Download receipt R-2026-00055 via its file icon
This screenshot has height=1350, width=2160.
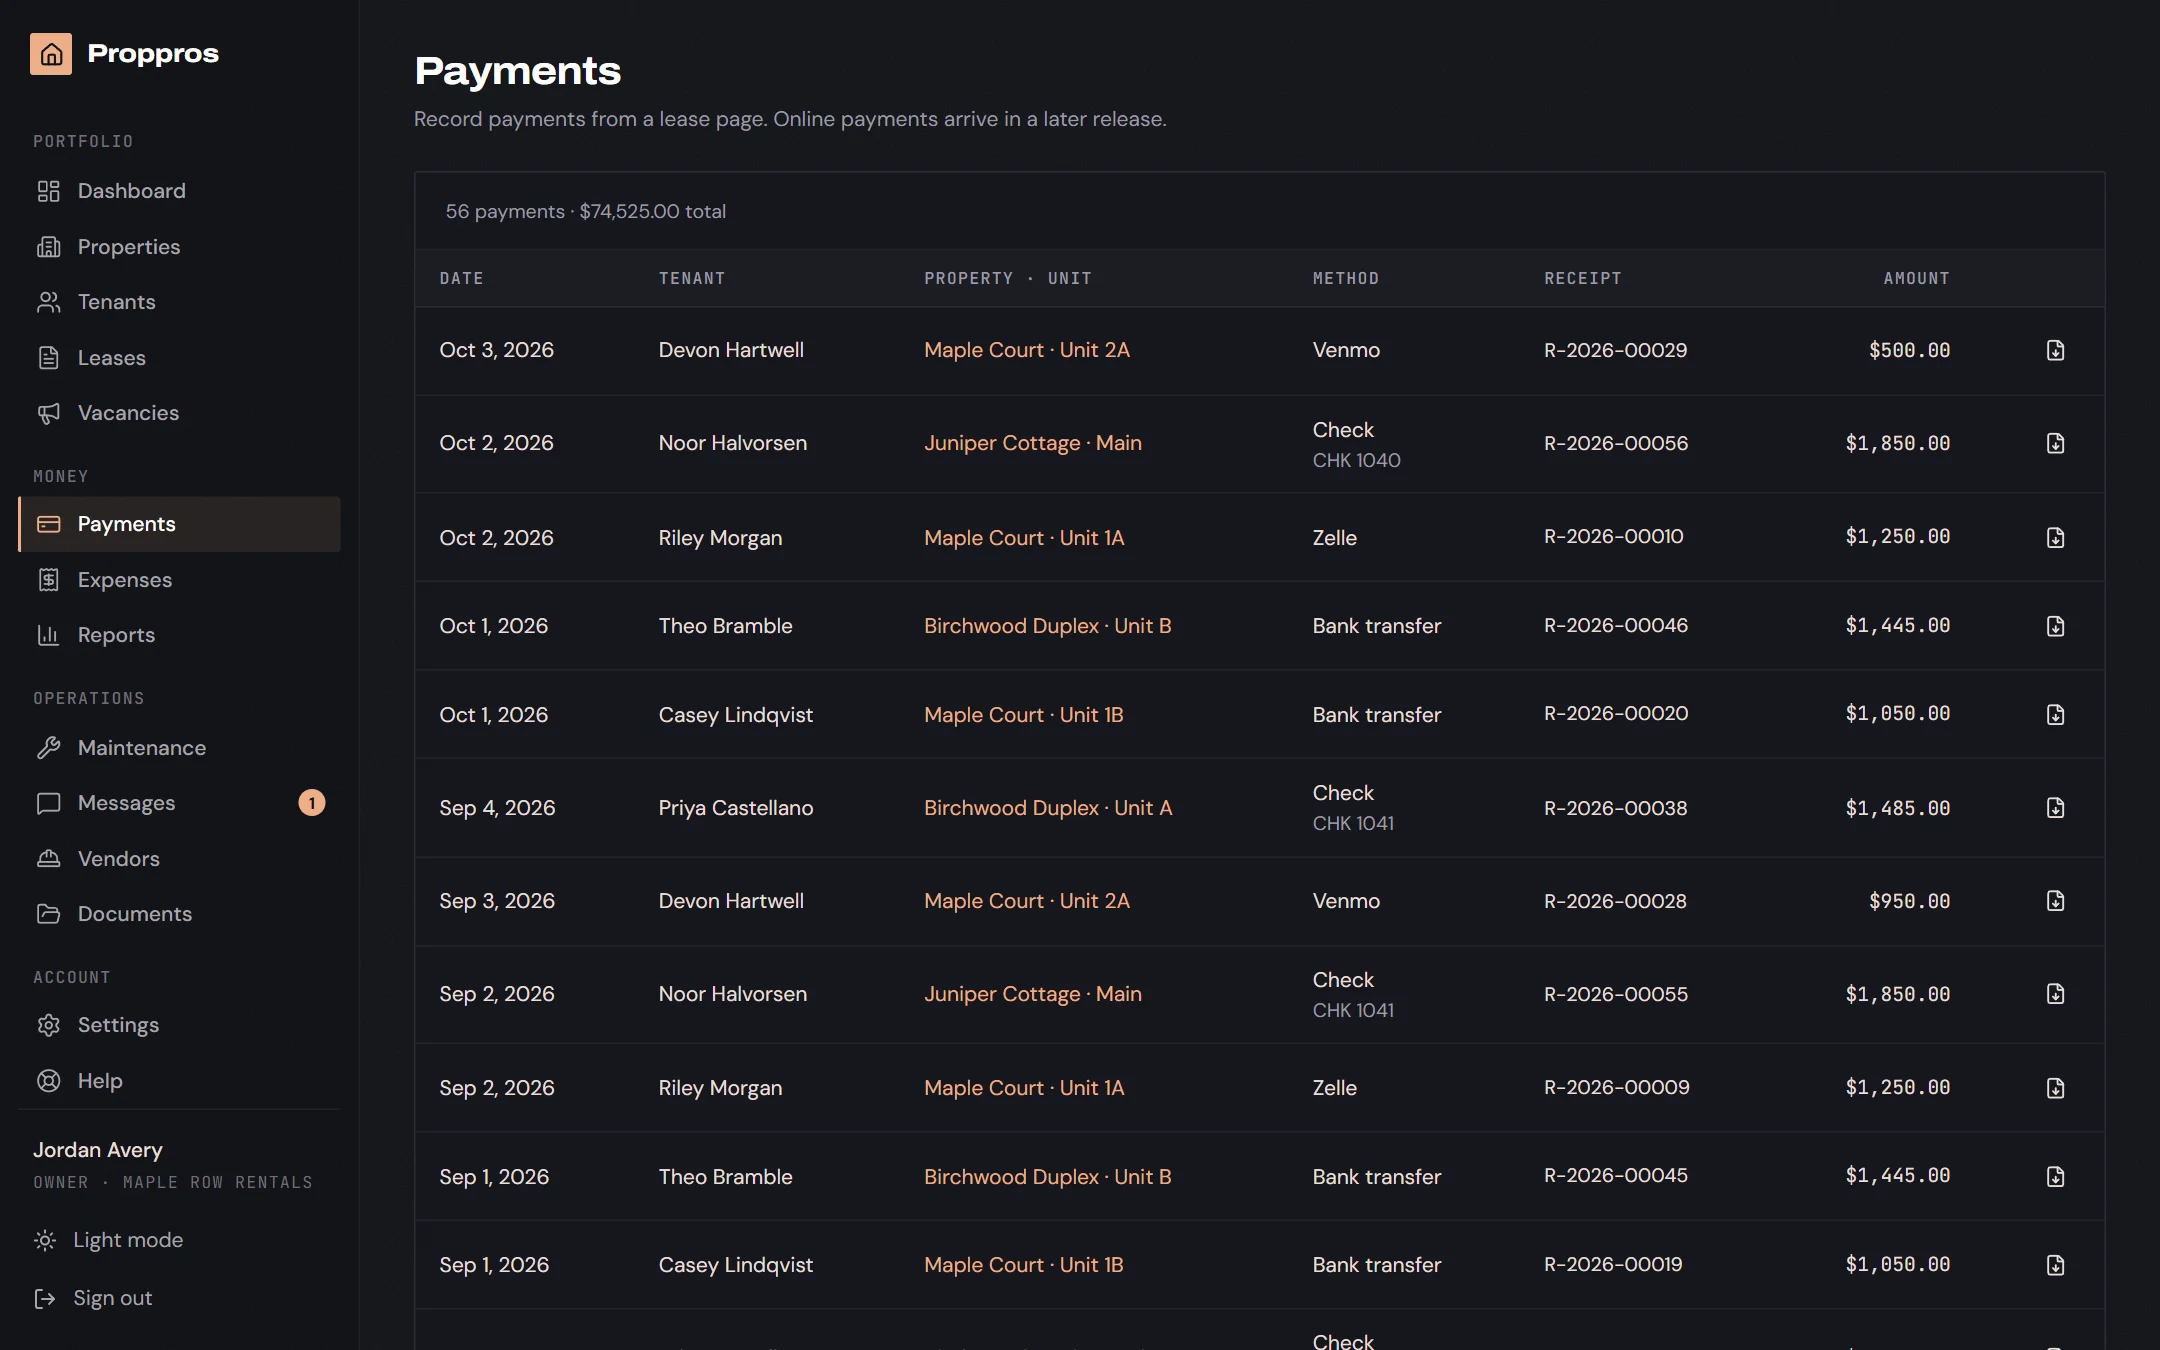2055,994
